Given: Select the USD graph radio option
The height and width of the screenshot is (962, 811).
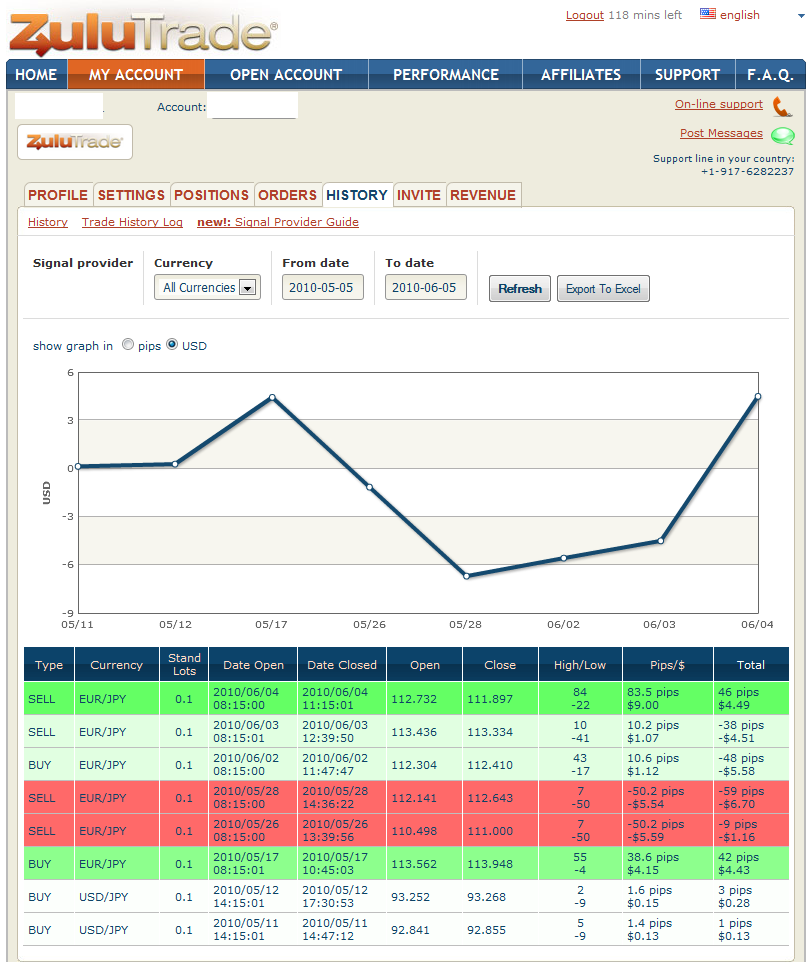Looking at the screenshot, I should tap(172, 344).
